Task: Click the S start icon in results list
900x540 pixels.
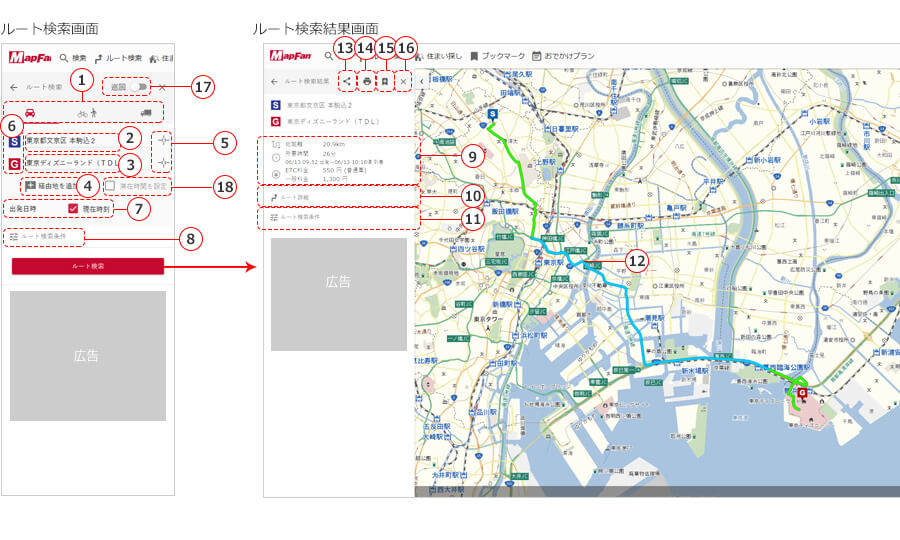Action: coord(276,105)
